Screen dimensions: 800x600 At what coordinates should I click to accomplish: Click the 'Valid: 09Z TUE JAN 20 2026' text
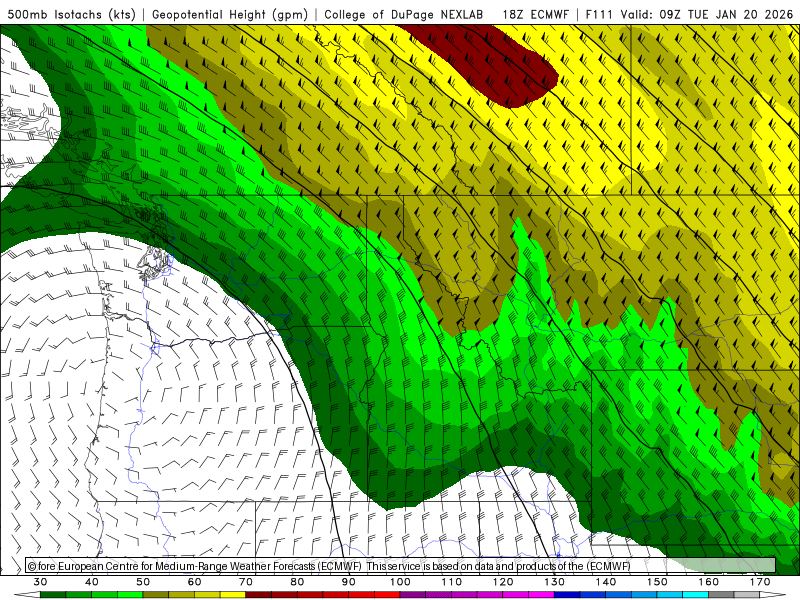pos(707,14)
